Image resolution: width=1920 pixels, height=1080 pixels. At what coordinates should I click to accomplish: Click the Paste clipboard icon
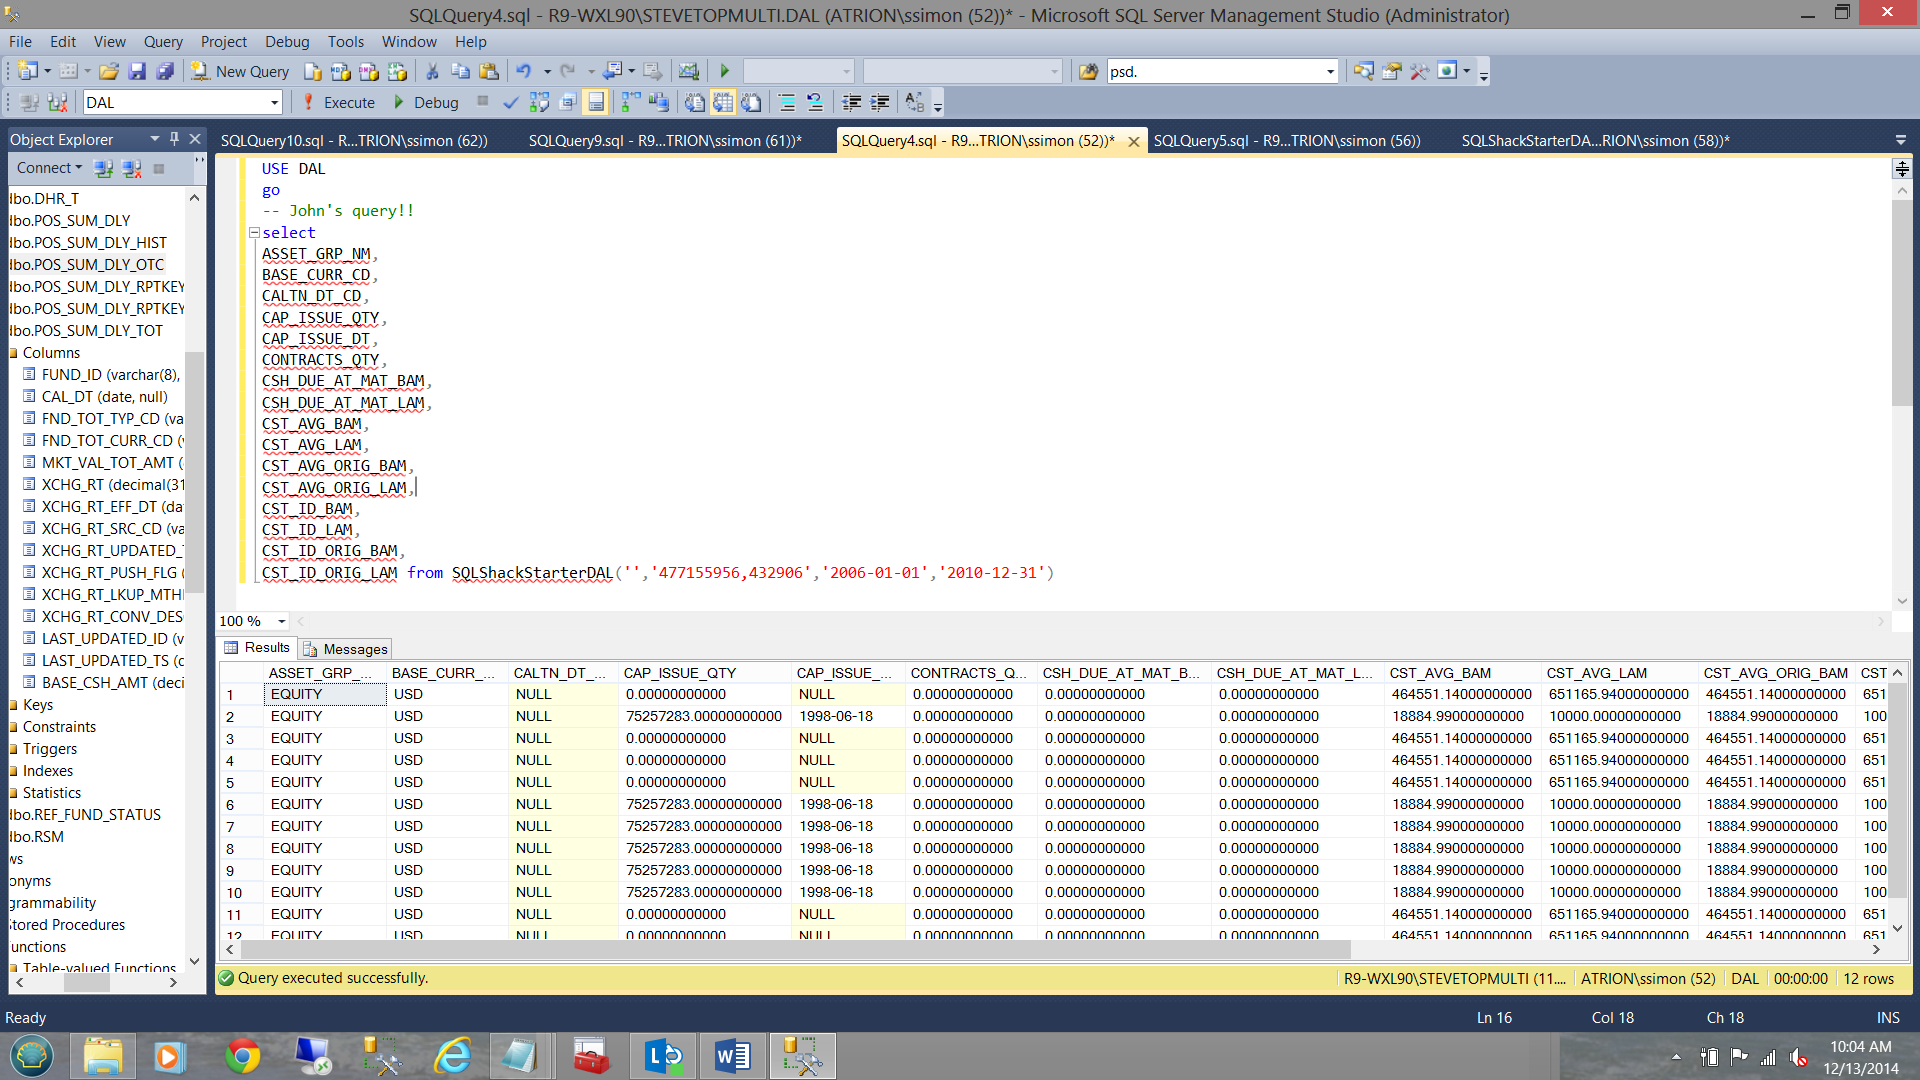[x=489, y=71]
